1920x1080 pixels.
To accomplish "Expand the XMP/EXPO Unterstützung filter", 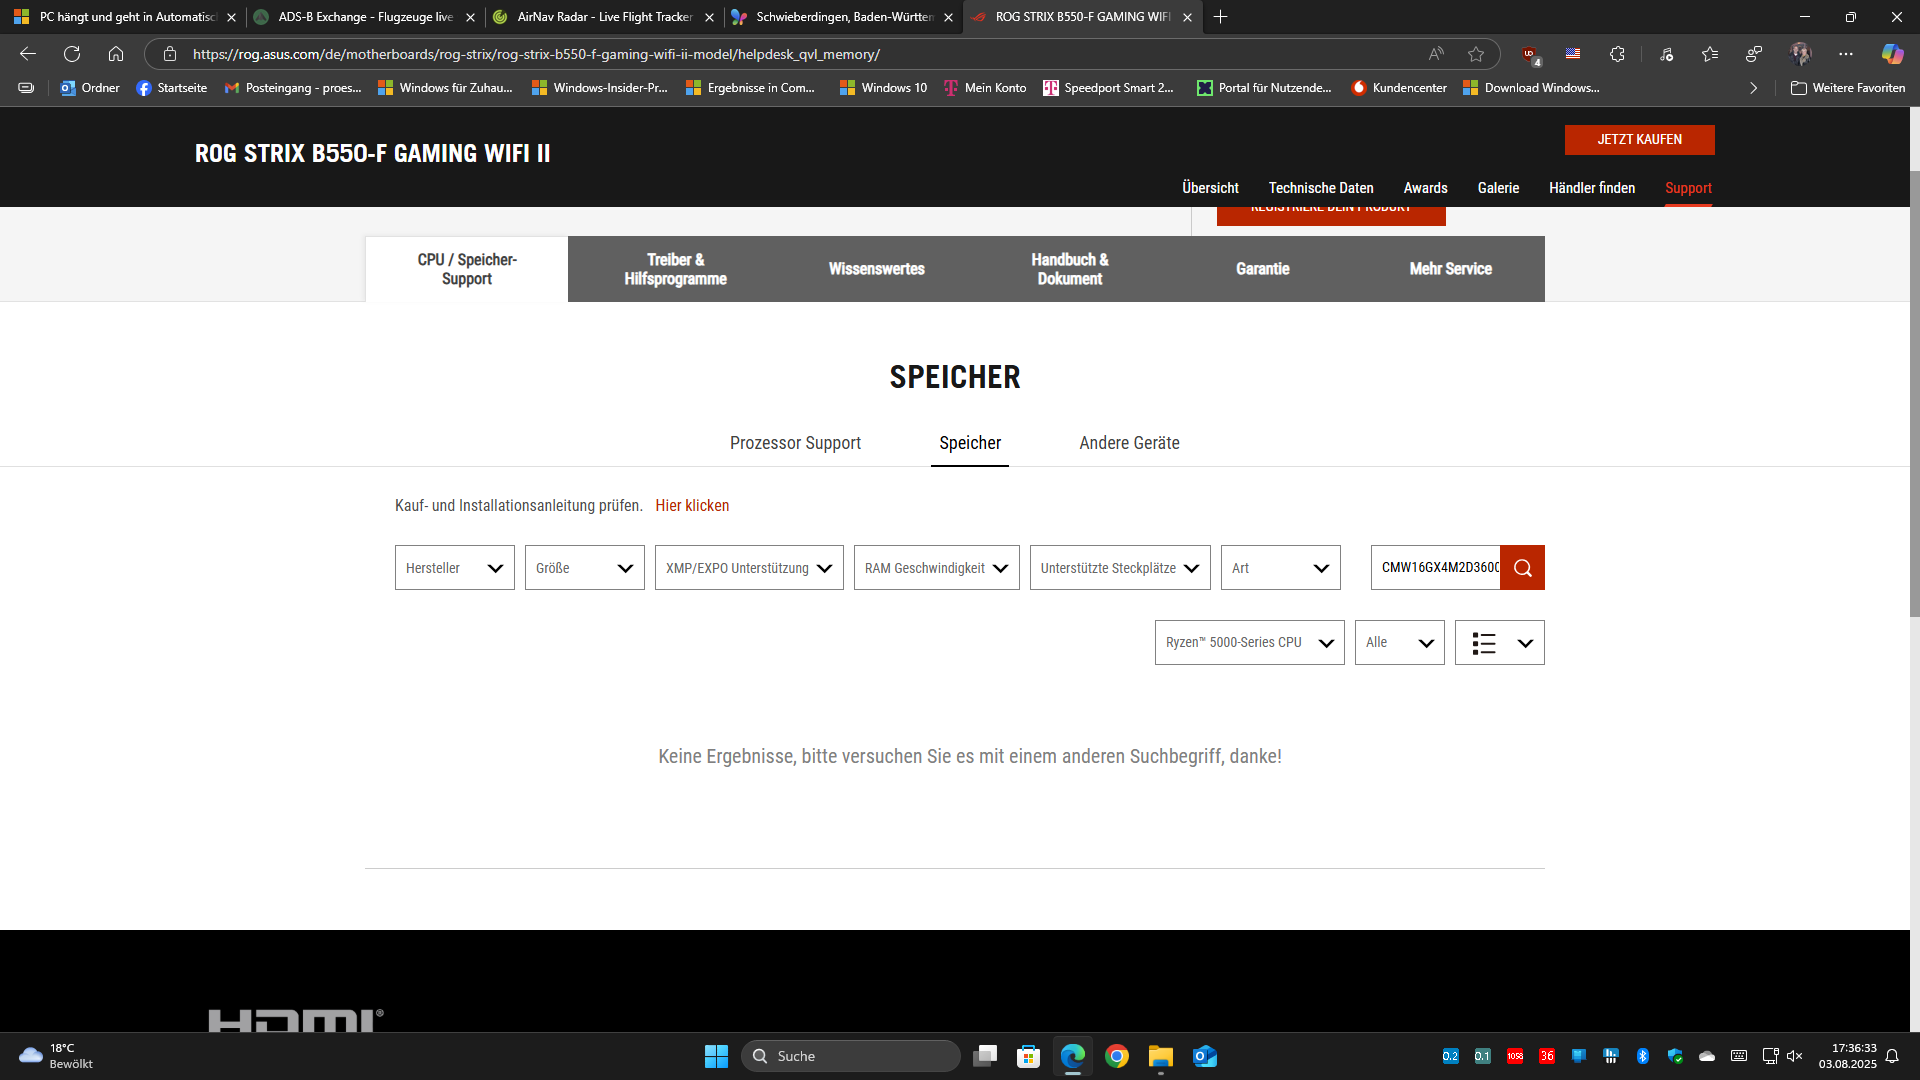I will pos(749,568).
